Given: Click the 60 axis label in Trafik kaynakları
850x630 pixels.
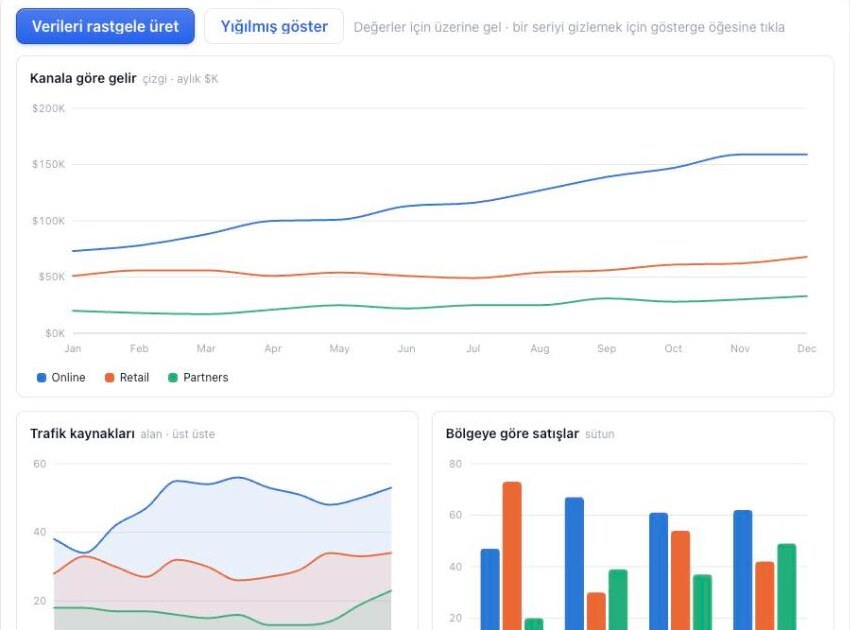Looking at the screenshot, I should click(x=40, y=464).
